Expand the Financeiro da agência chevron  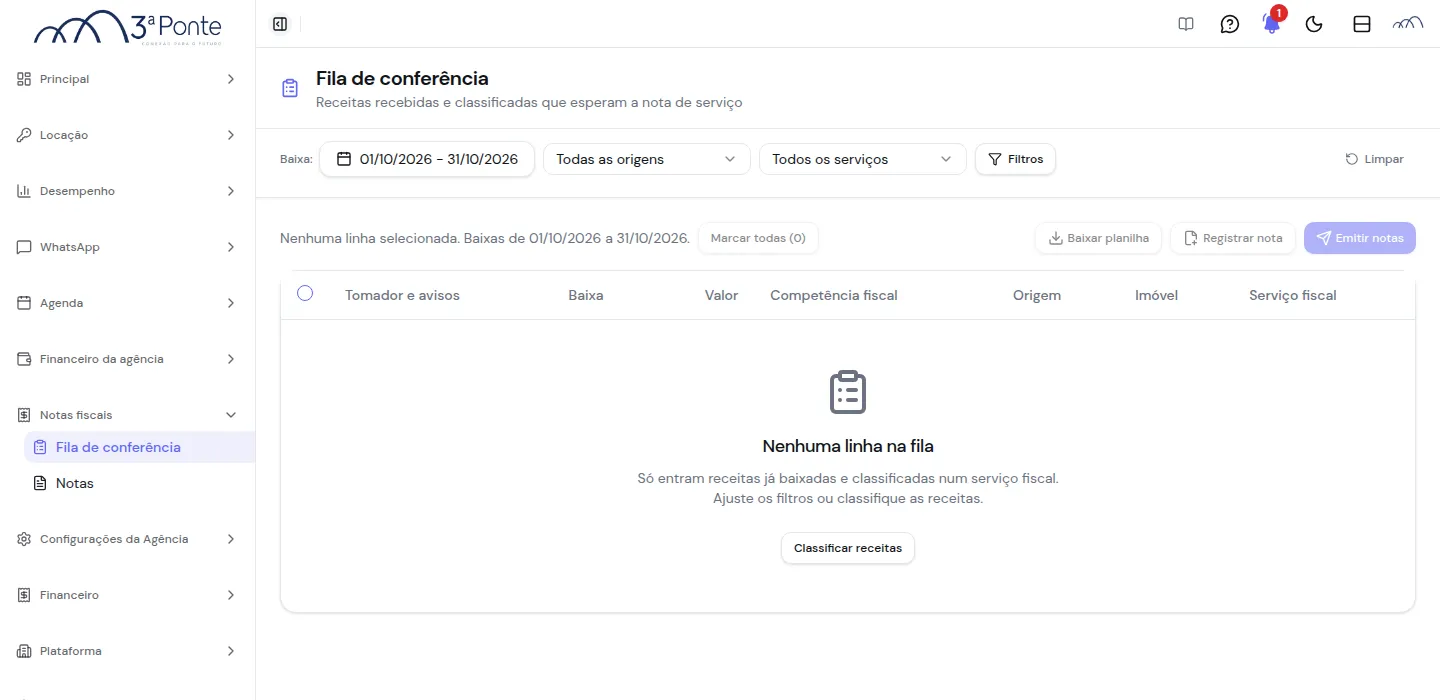pos(231,359)
